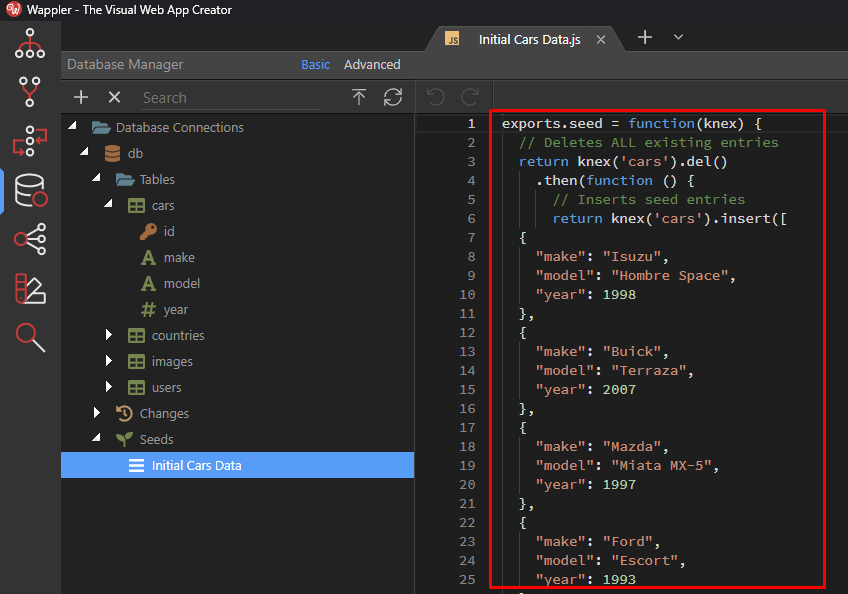Click the JS file icon on tab

452,38
